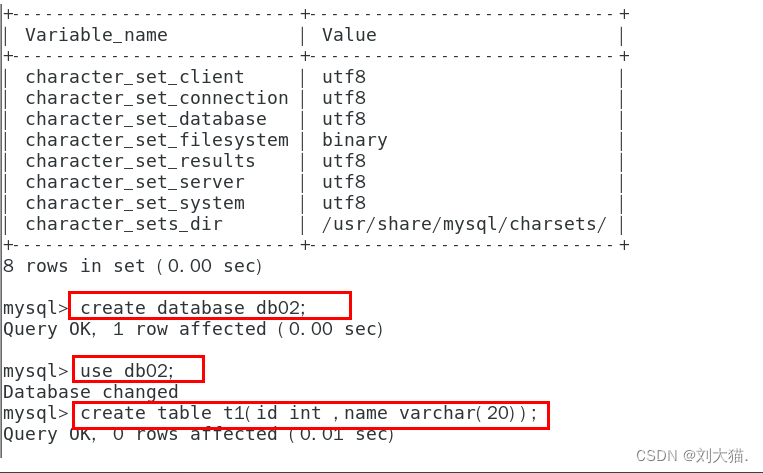This screenshot has height=473, width=763.
Task: Click the "use db02;" command
Action: coord(138,370)
